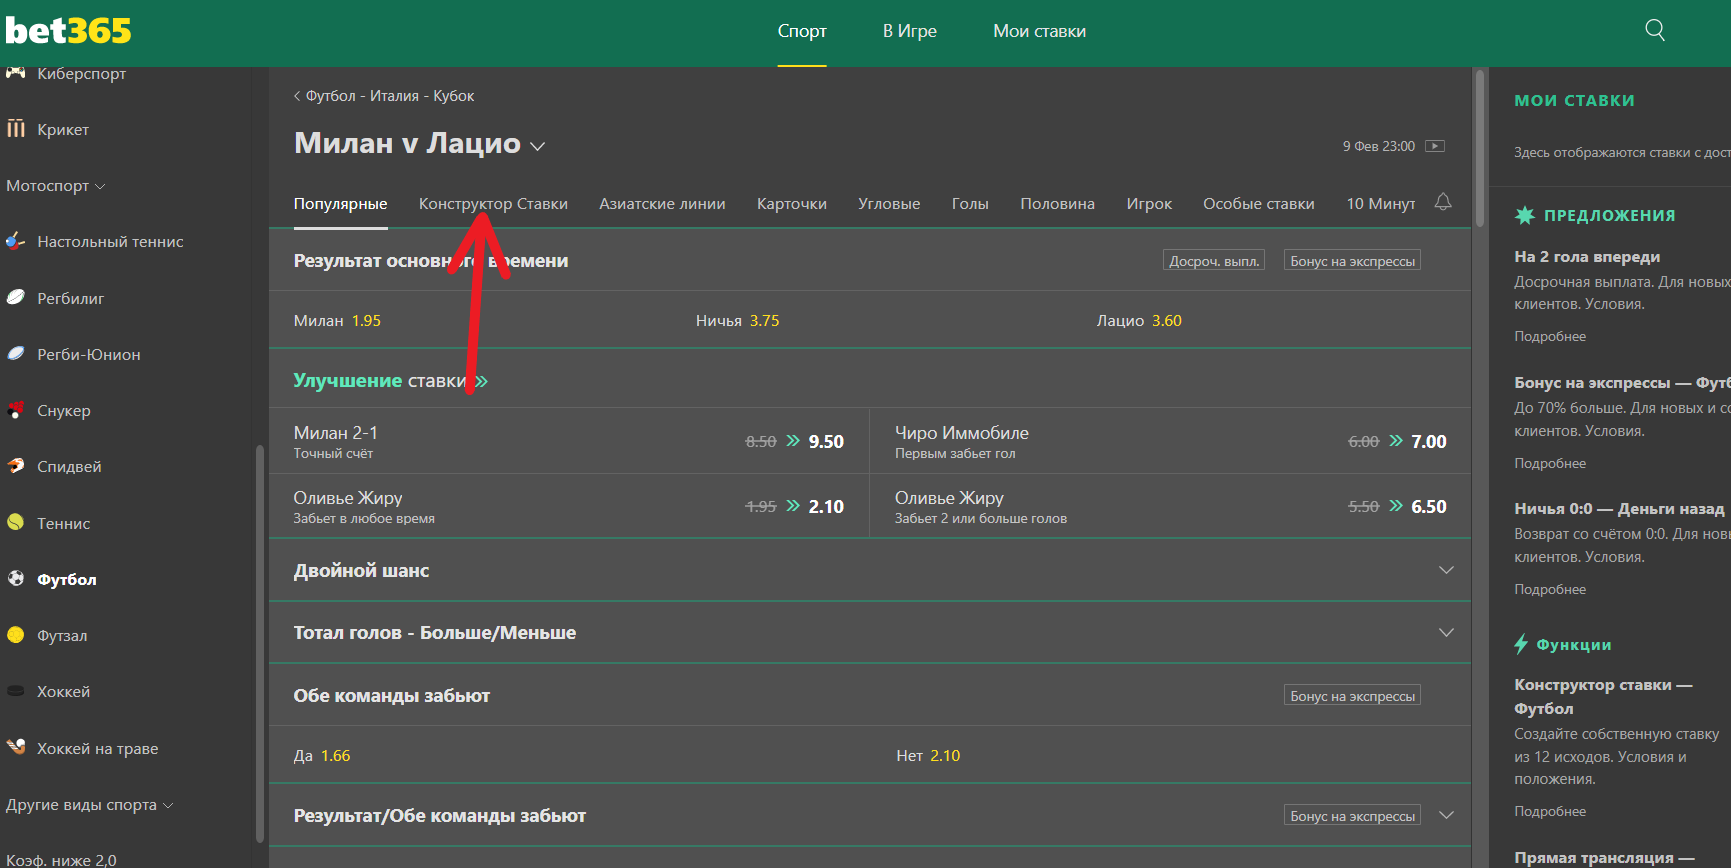Click the Регбилиг ball icon

pos(15,297)
